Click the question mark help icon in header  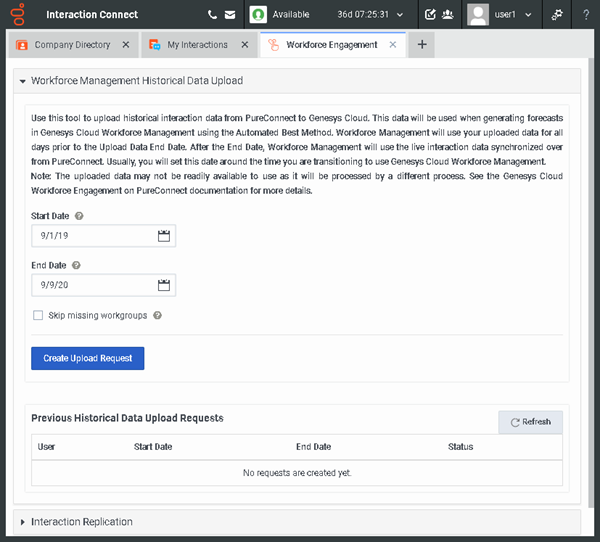[x=585, y=15]
